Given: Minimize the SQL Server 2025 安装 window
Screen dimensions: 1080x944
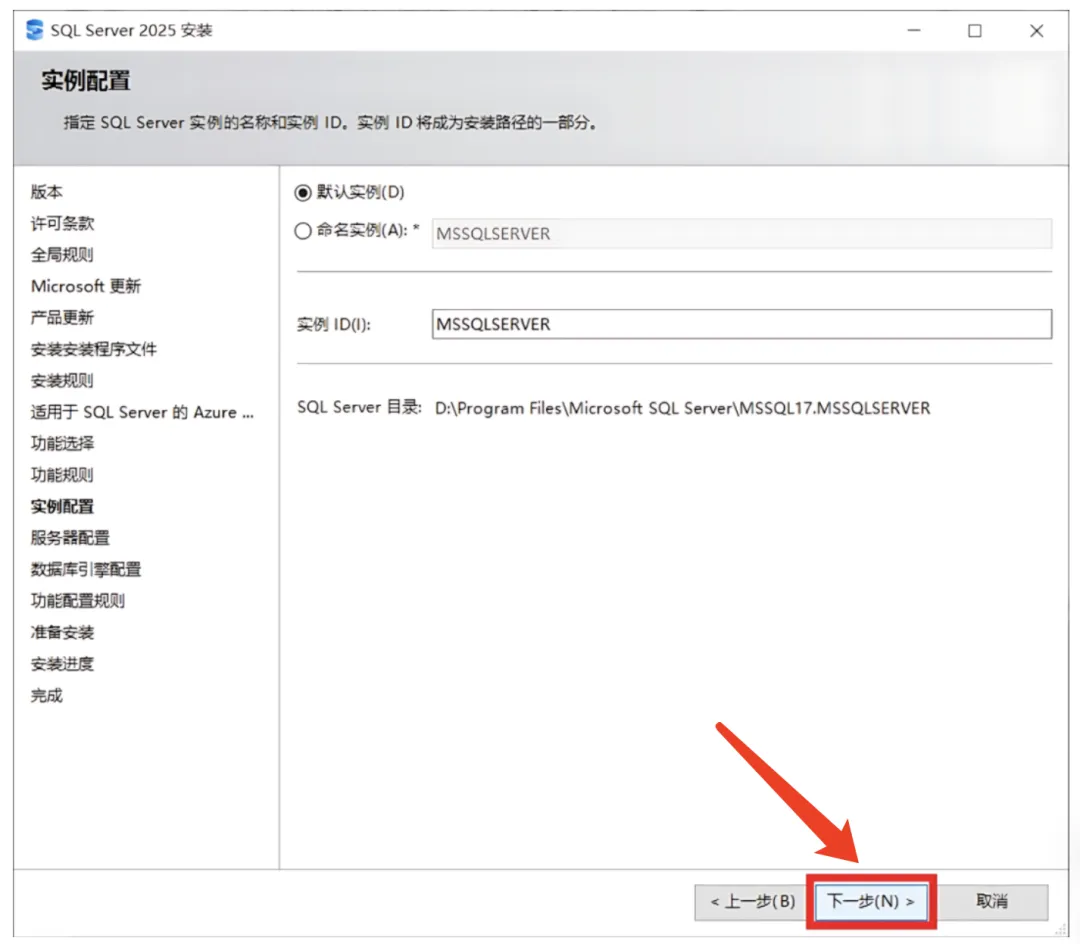Looking at the screenshot, I should (914, 30).
